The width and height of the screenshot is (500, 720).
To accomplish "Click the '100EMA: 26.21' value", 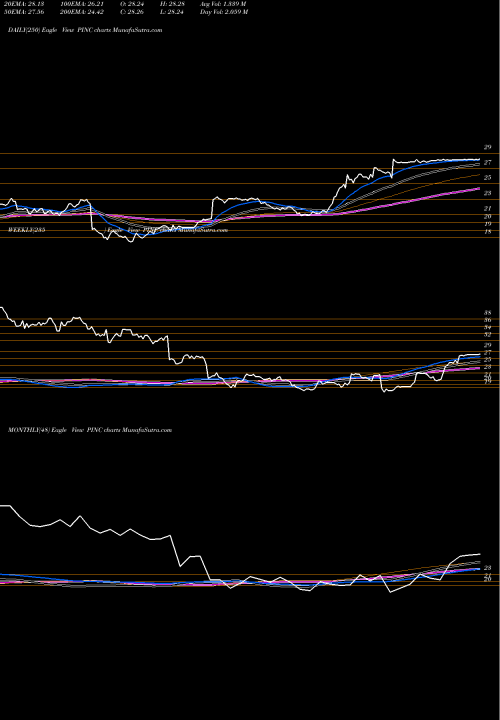I will (81, 4).
